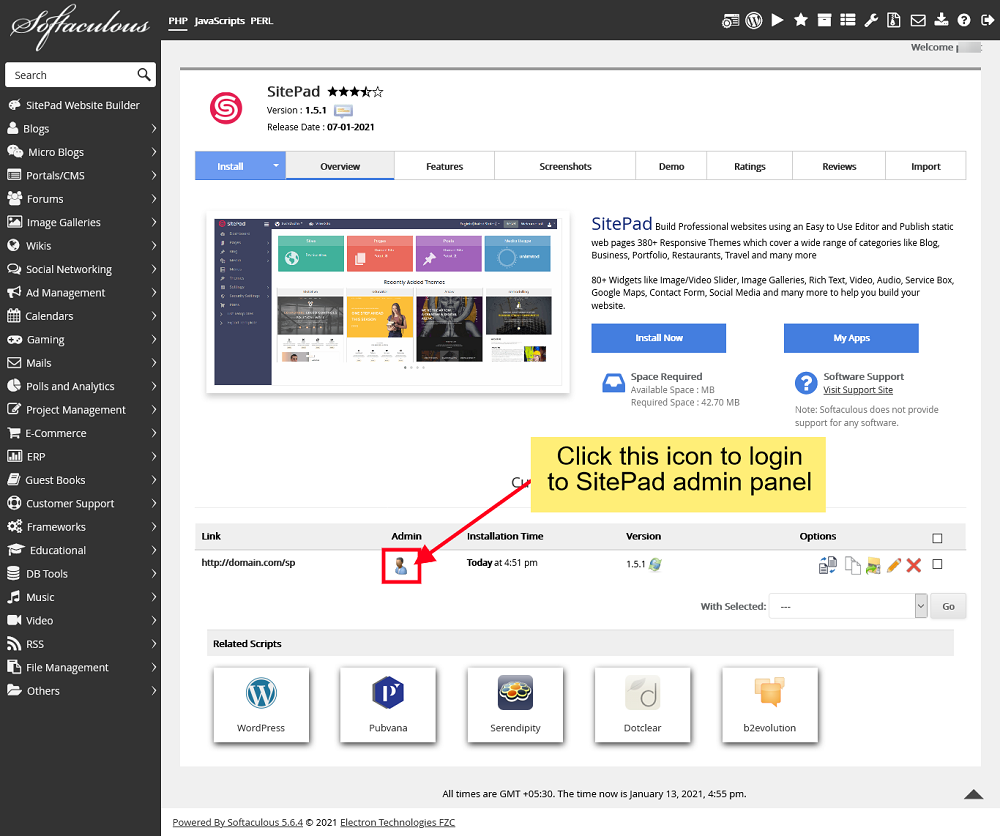Click the scroll-to-top arrow icon

click(x=973, y=794)
